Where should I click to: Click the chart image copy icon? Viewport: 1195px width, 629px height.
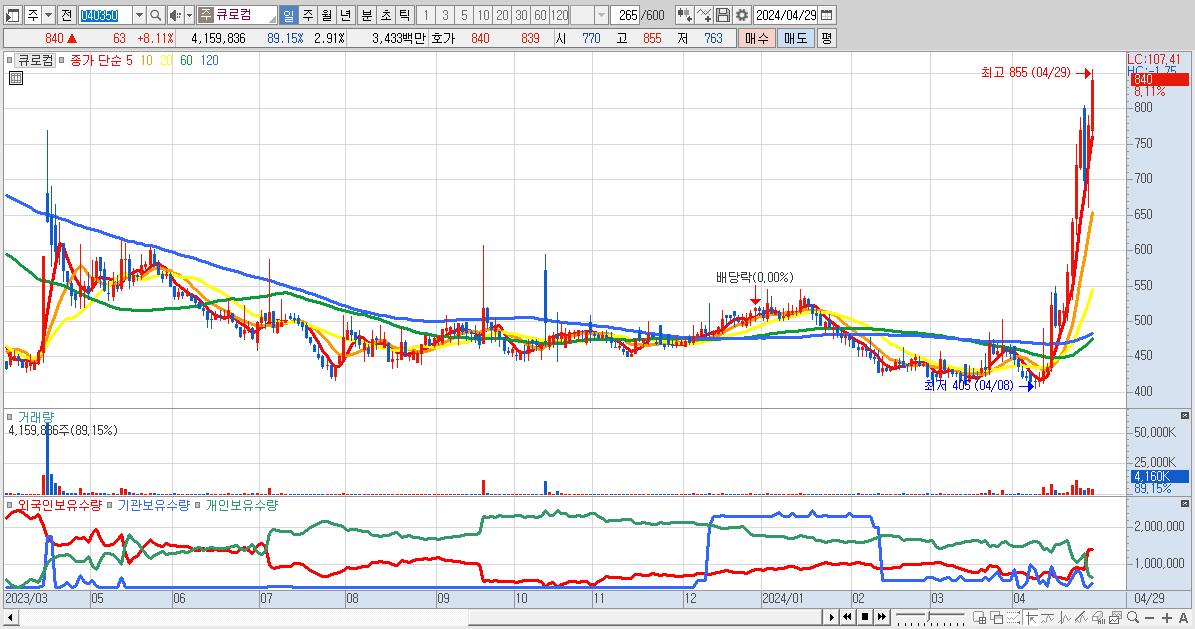pyautogui.click(x=1115, y=617)
